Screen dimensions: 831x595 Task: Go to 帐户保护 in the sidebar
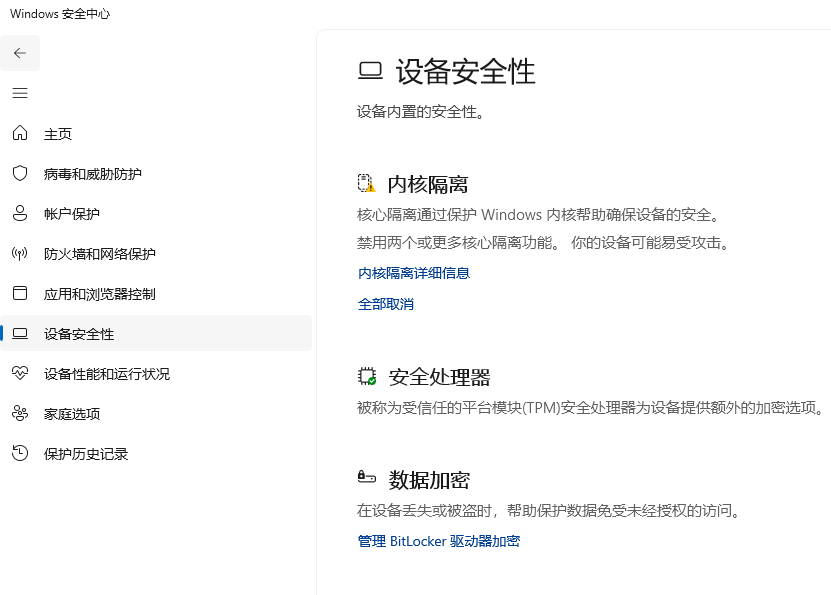click(72, 214)
